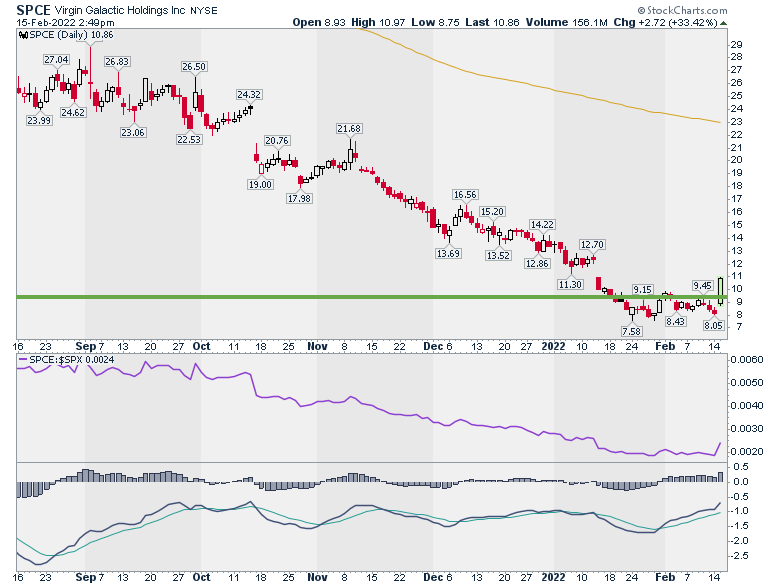Click the 20.76 price label
The image size is (780, 586).
click(x=277, y=140)
